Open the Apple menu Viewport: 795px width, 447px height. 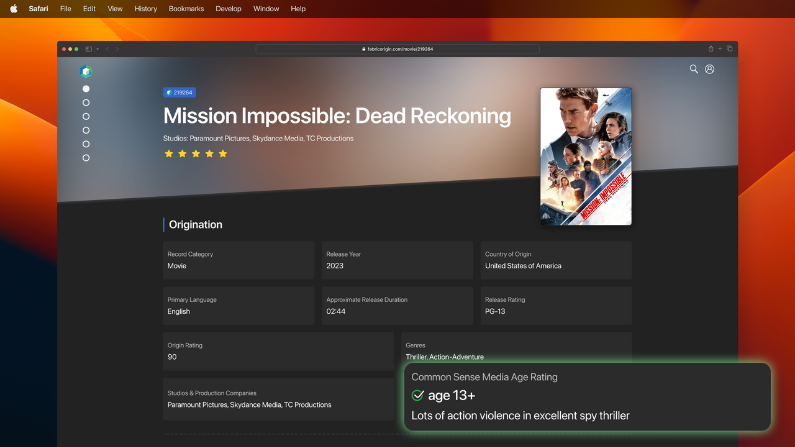(x=14, y=9)
